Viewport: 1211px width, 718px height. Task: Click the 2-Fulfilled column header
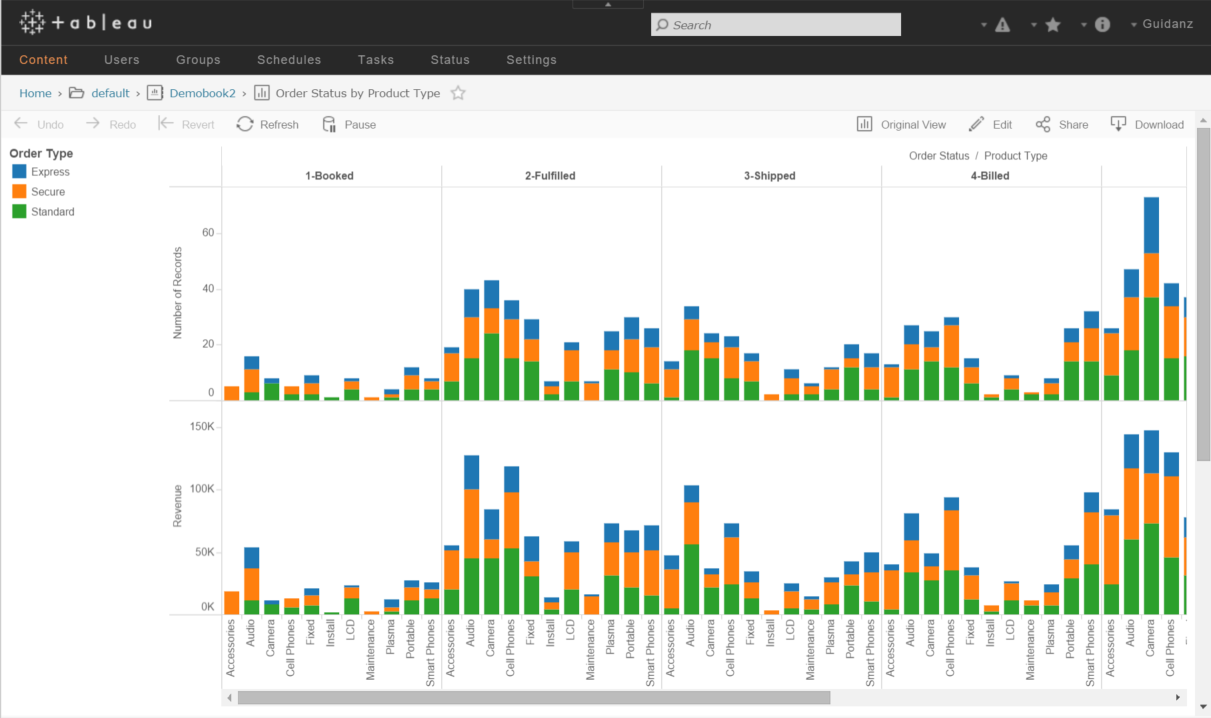pyautogui.click(x=550, y=176)
